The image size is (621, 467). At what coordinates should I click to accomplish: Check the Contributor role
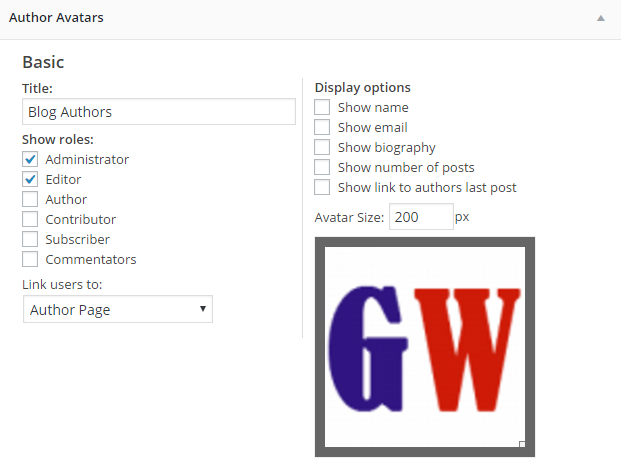tap(30, 219)
